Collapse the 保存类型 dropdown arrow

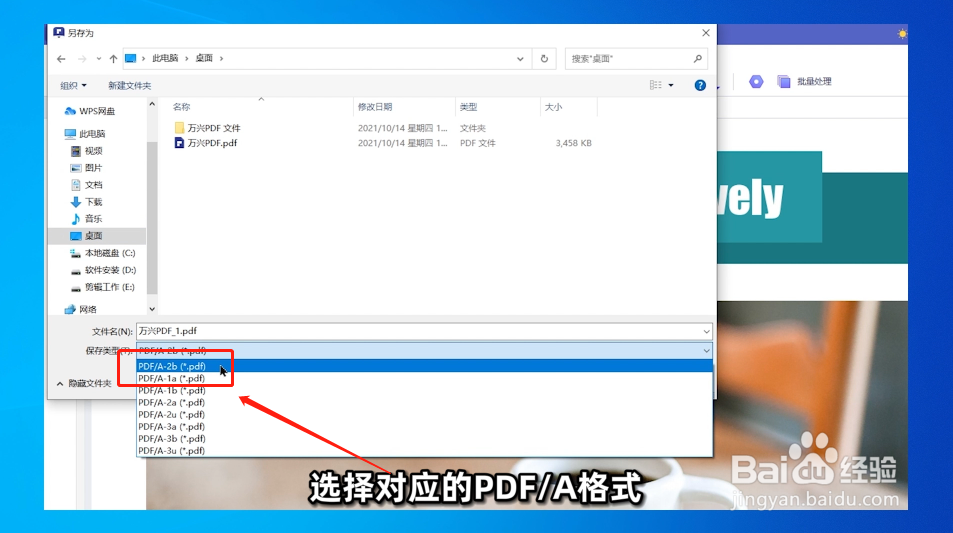point(706,351)
